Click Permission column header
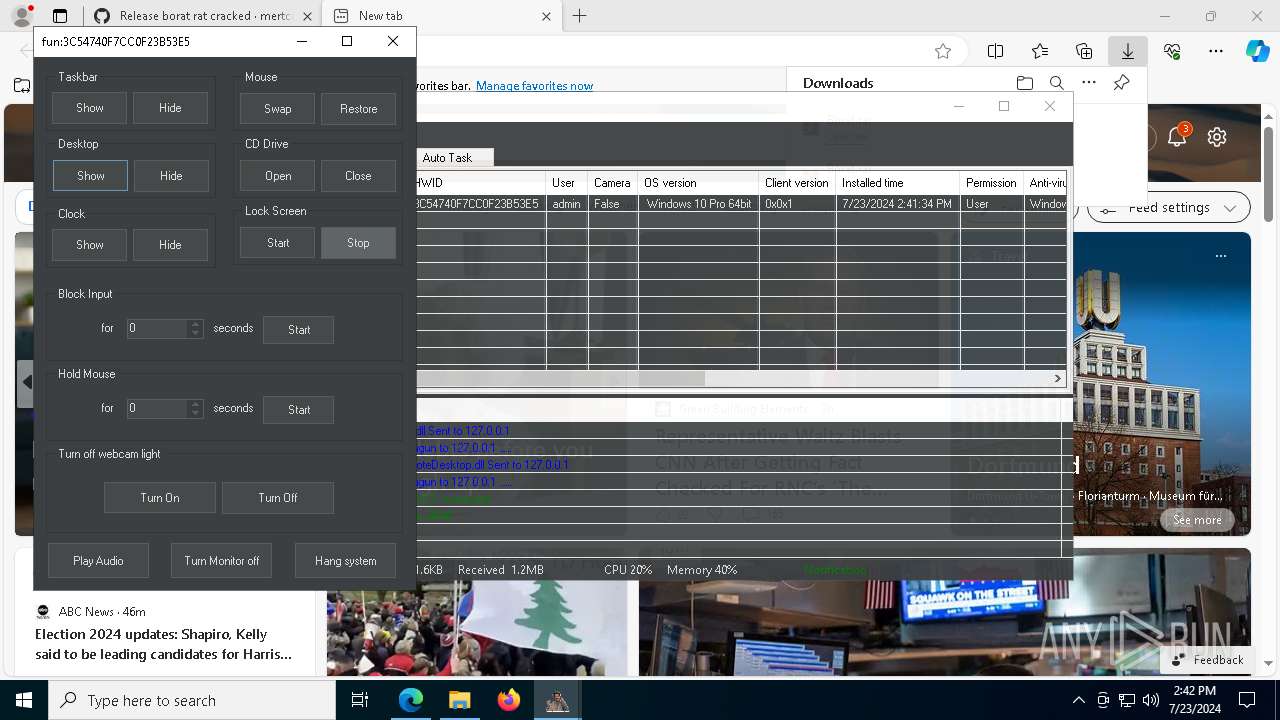The width and height of the screenshot is (1280, 720). [x=991, y=183]
